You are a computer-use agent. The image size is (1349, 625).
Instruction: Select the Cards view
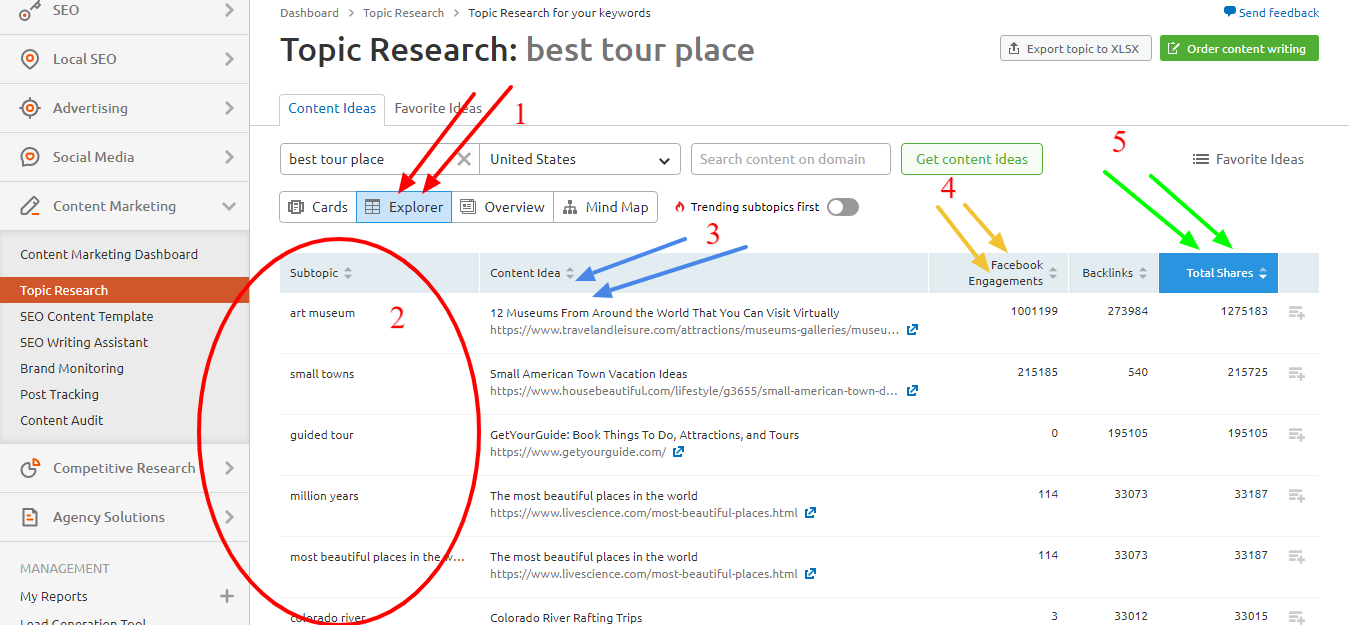click(318, 207)
